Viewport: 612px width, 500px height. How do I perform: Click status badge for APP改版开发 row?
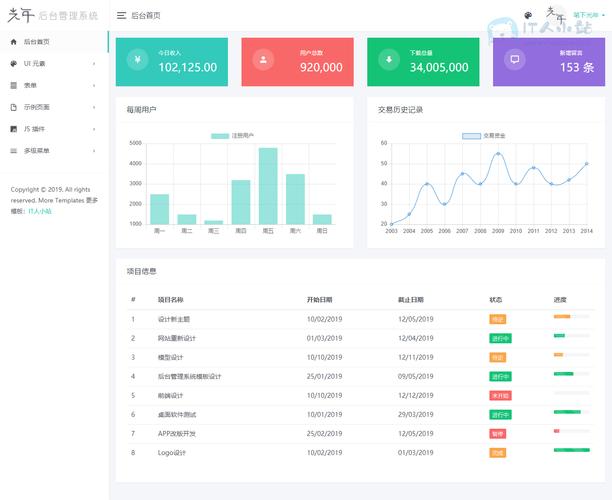pyautogui.click(x=498, y=434)
